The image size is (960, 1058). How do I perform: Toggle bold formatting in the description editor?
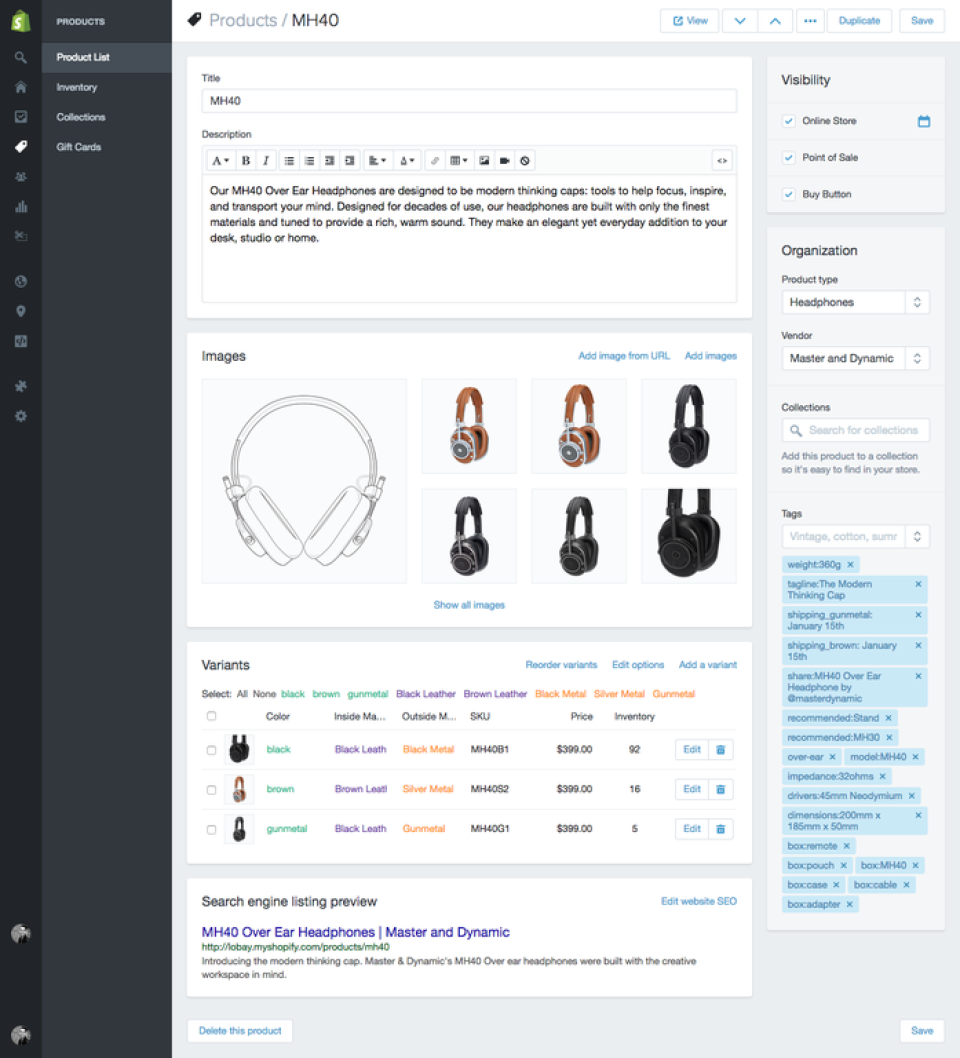click(x=245, y=160)
